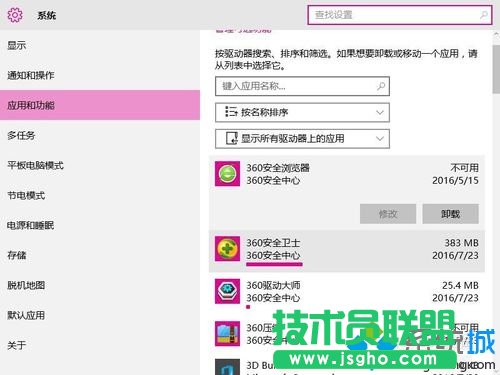The width and height of the screenshot is (500, 375).
Task: Select the 360驱动大师 app name
Action: coord(273,285)
